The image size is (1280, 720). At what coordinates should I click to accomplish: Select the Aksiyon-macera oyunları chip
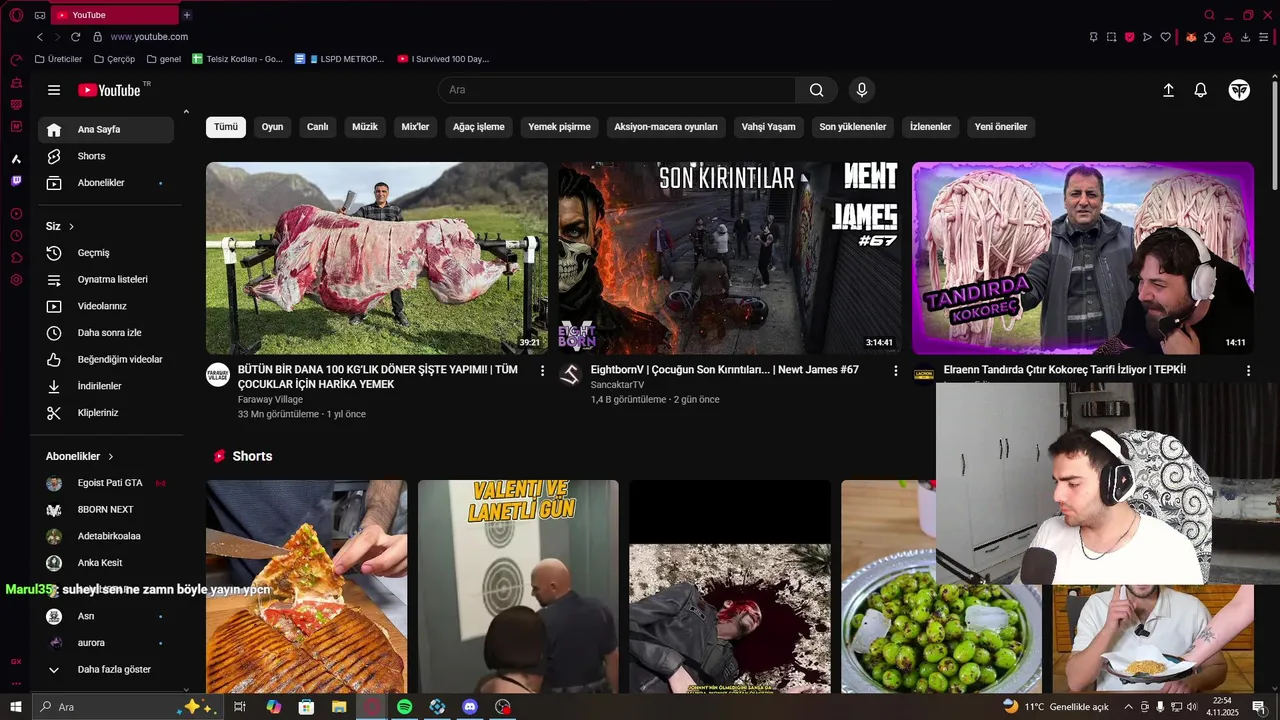[666, 127]
